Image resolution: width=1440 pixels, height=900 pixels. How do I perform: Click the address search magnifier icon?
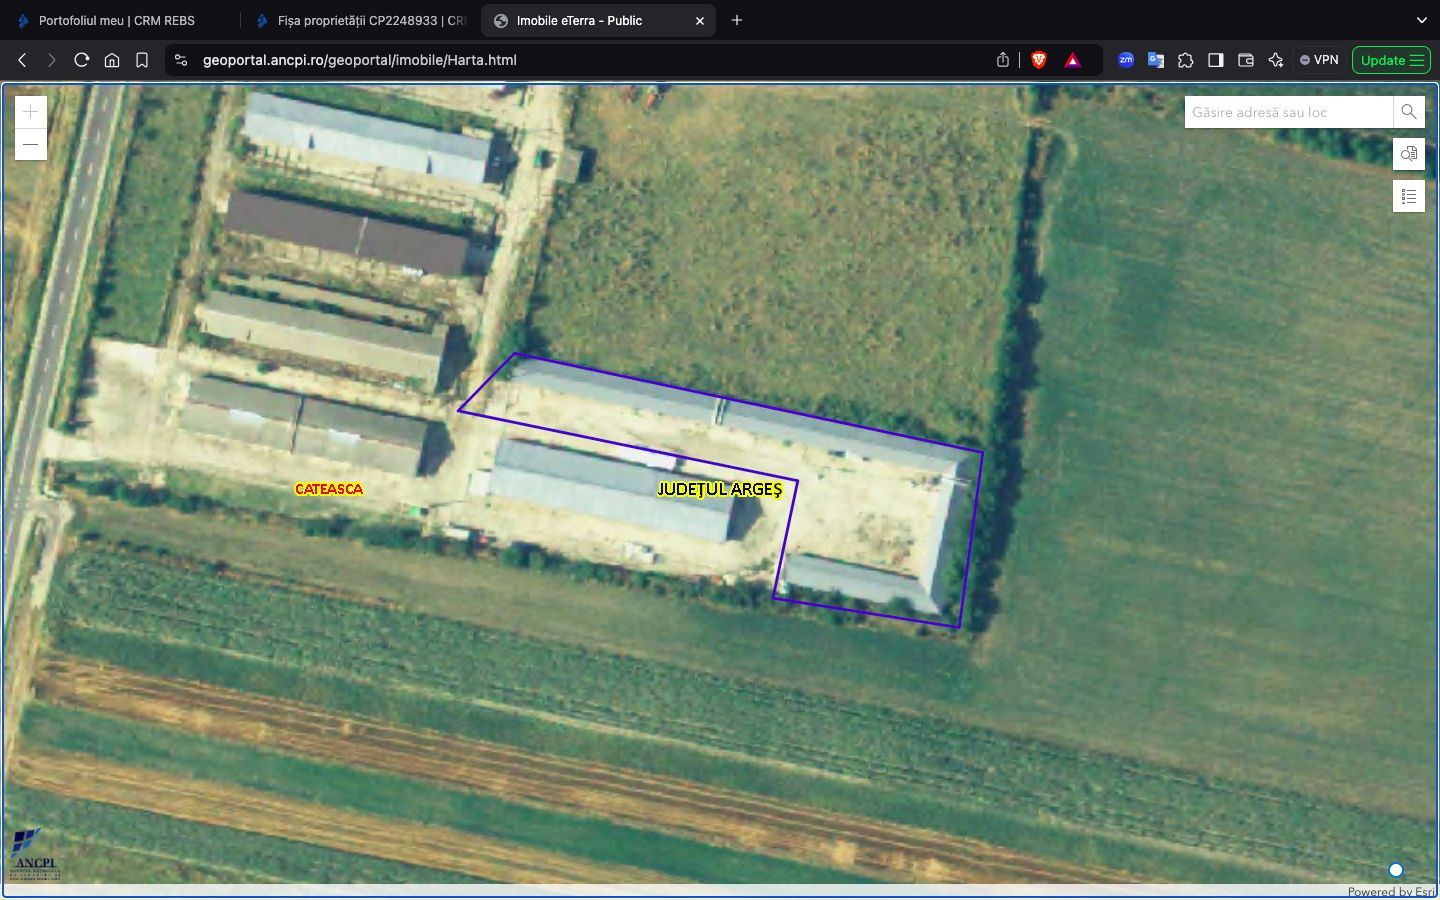[1408, 112]
